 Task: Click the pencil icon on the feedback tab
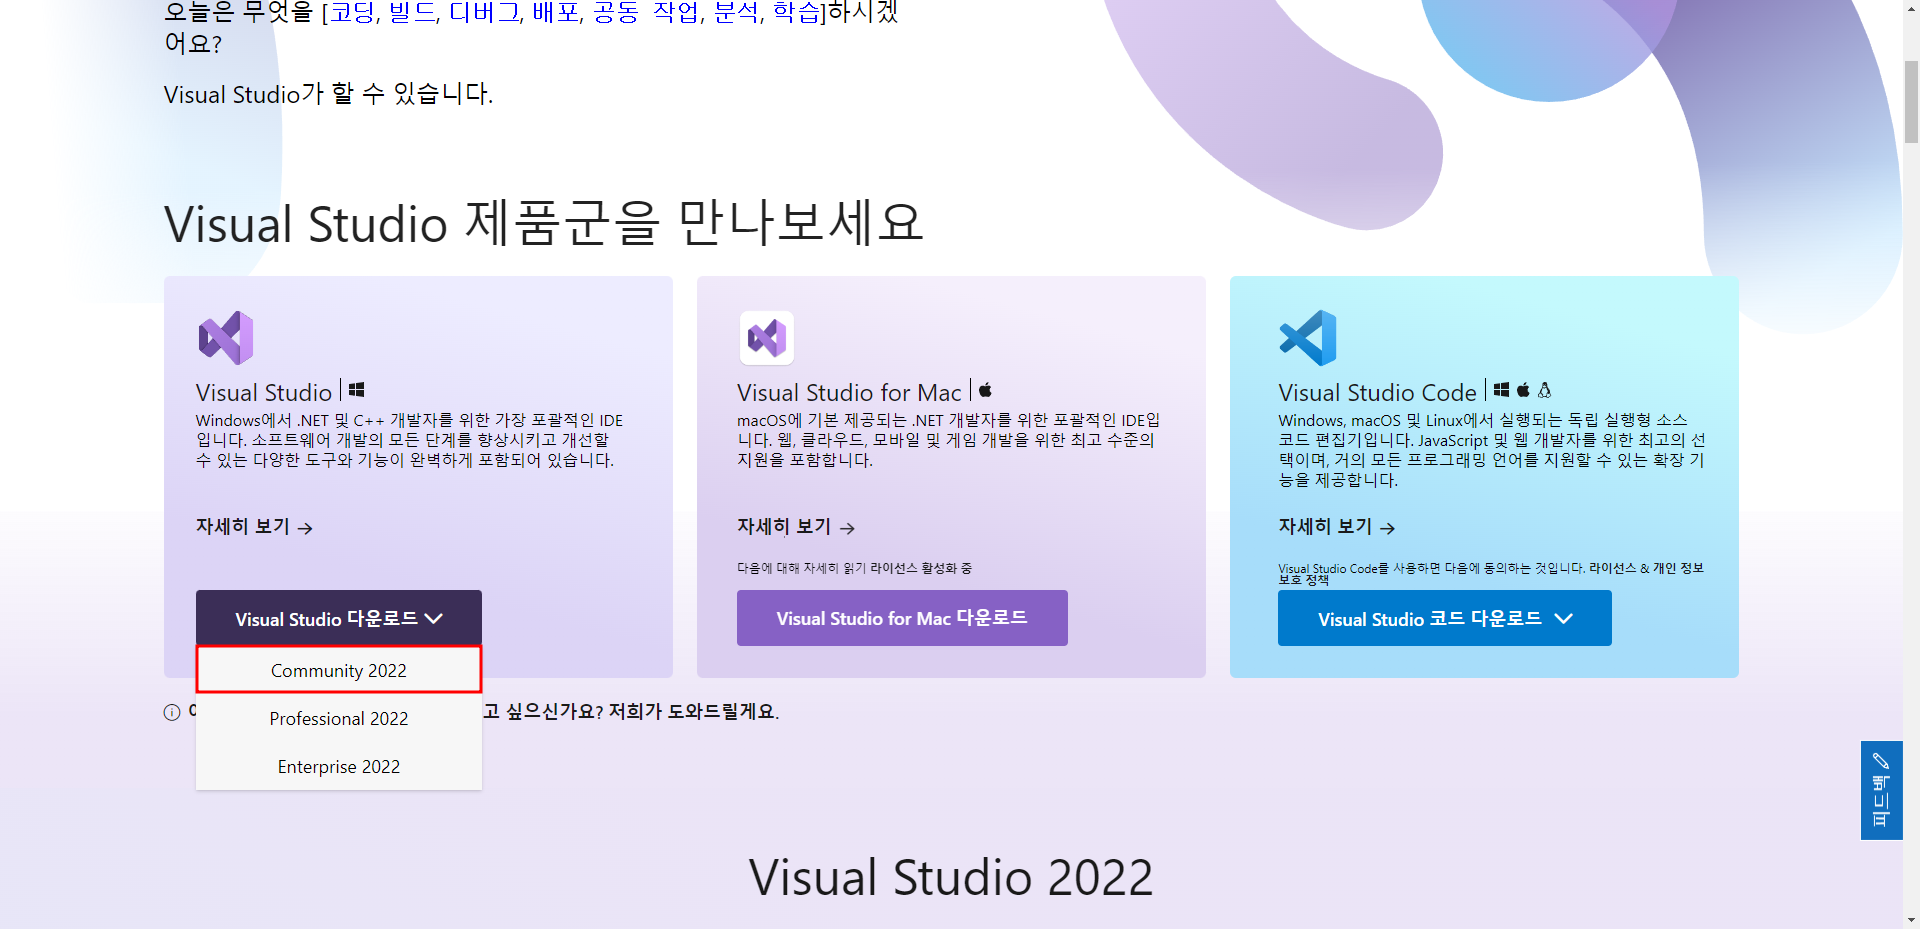coord(1881,761)
